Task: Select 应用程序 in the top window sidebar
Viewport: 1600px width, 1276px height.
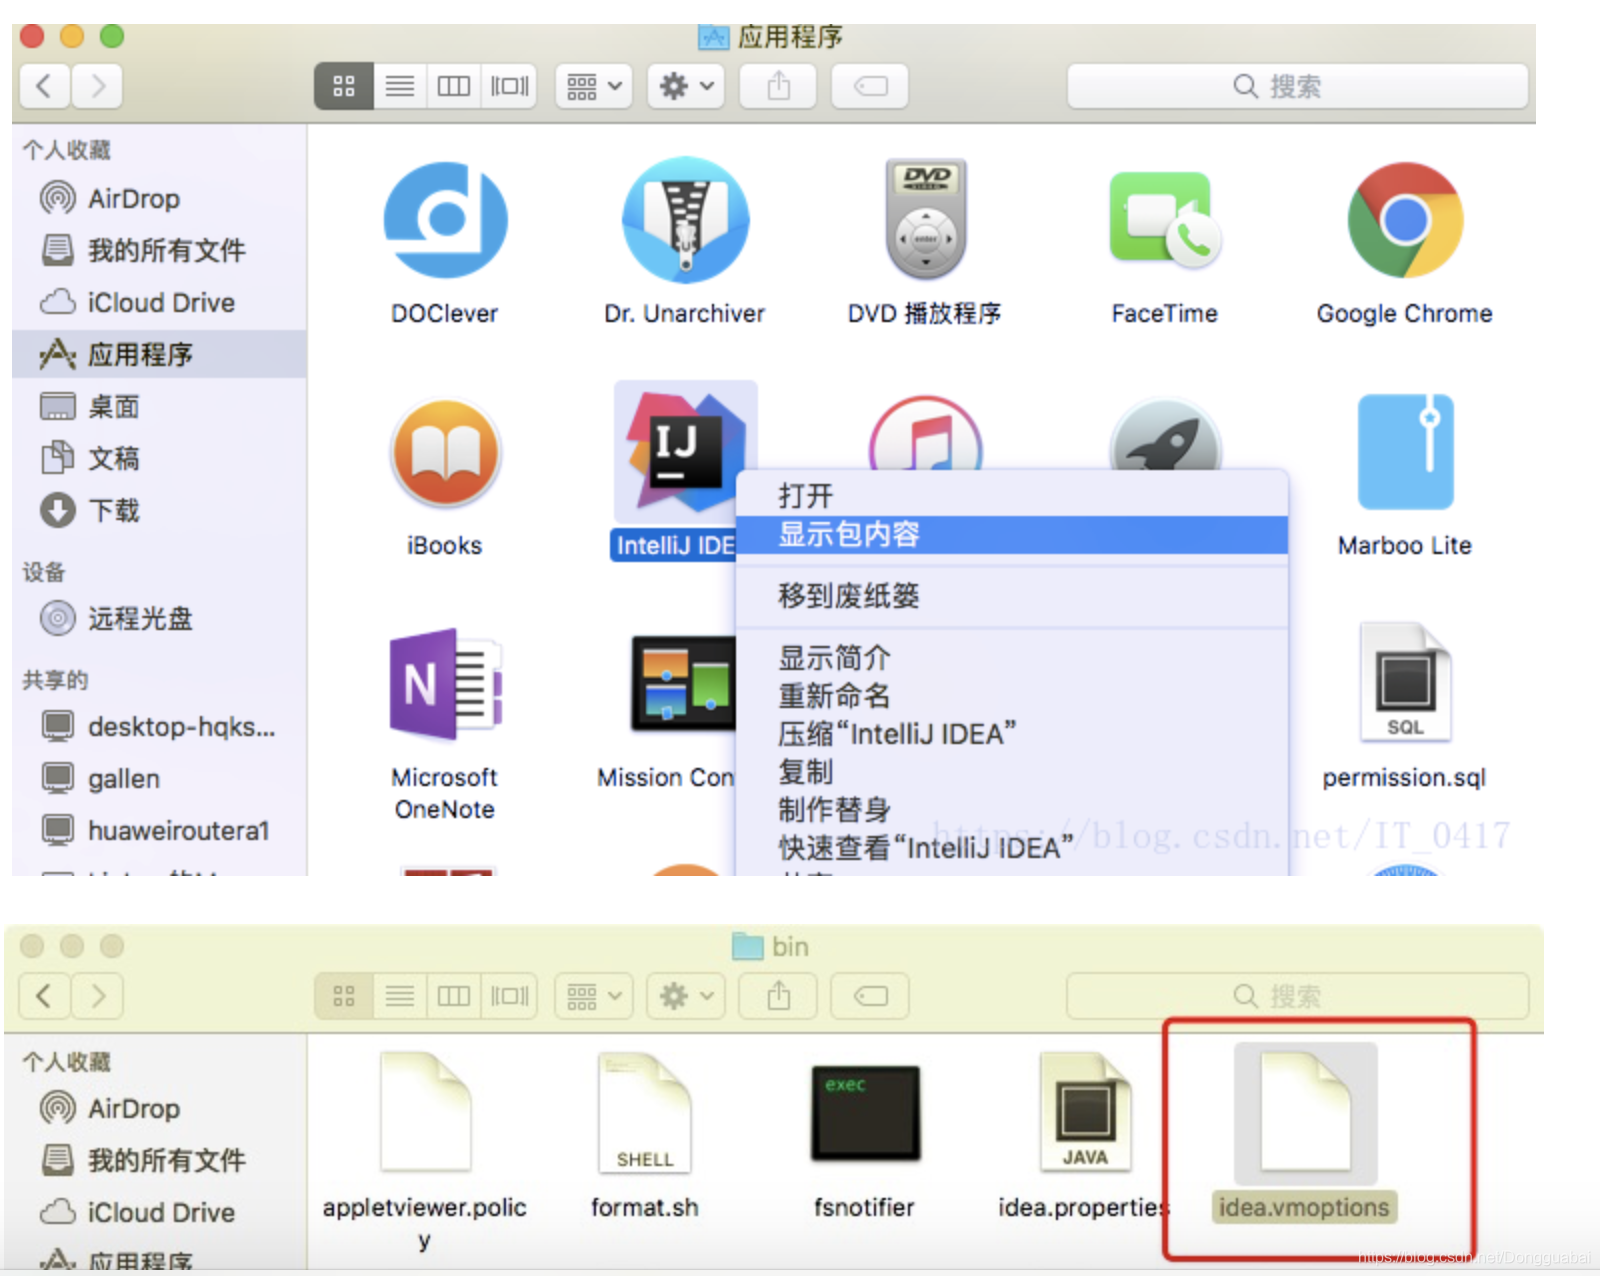Action: coord(159,354)
